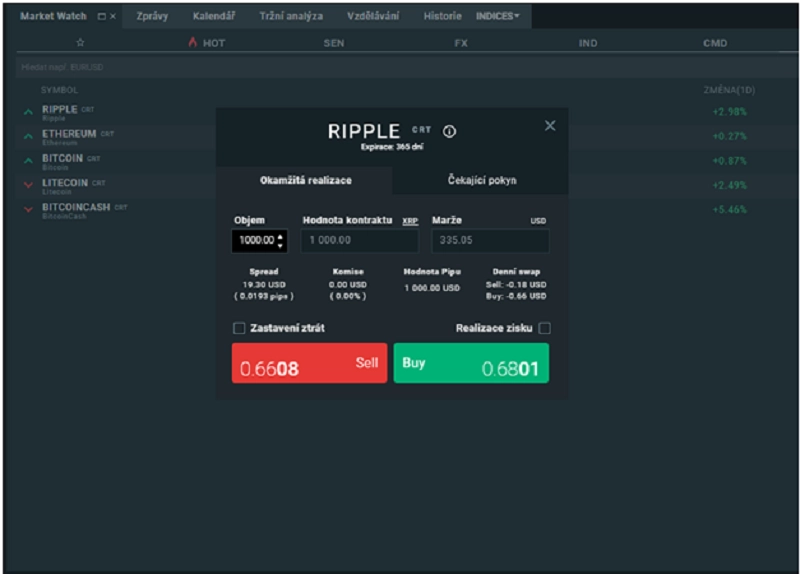Click the SYMBOL column header

59,90
